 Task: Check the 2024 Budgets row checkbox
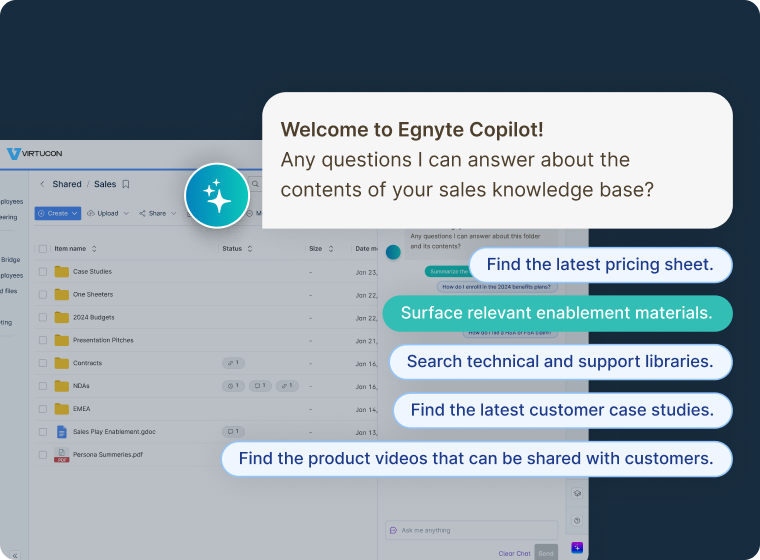pyautogui.click(x=43, y=317)
